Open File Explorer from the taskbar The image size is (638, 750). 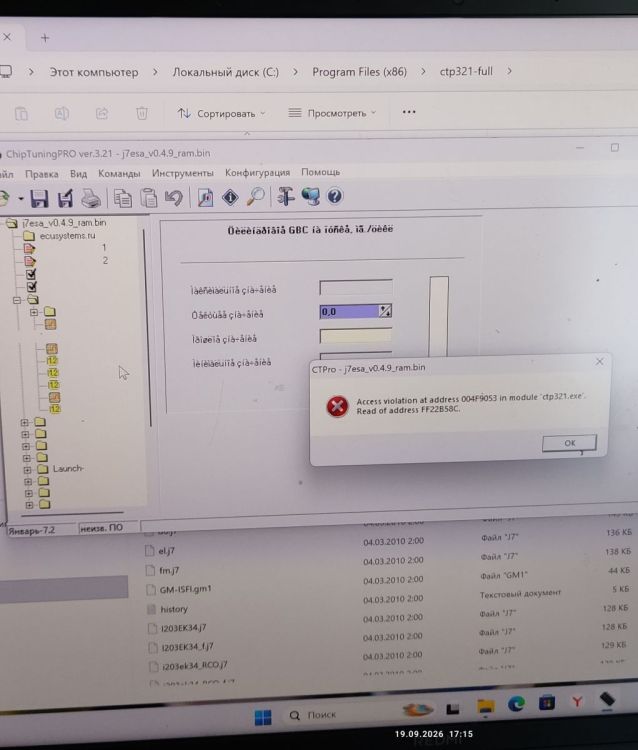click(x=485, y=706)
